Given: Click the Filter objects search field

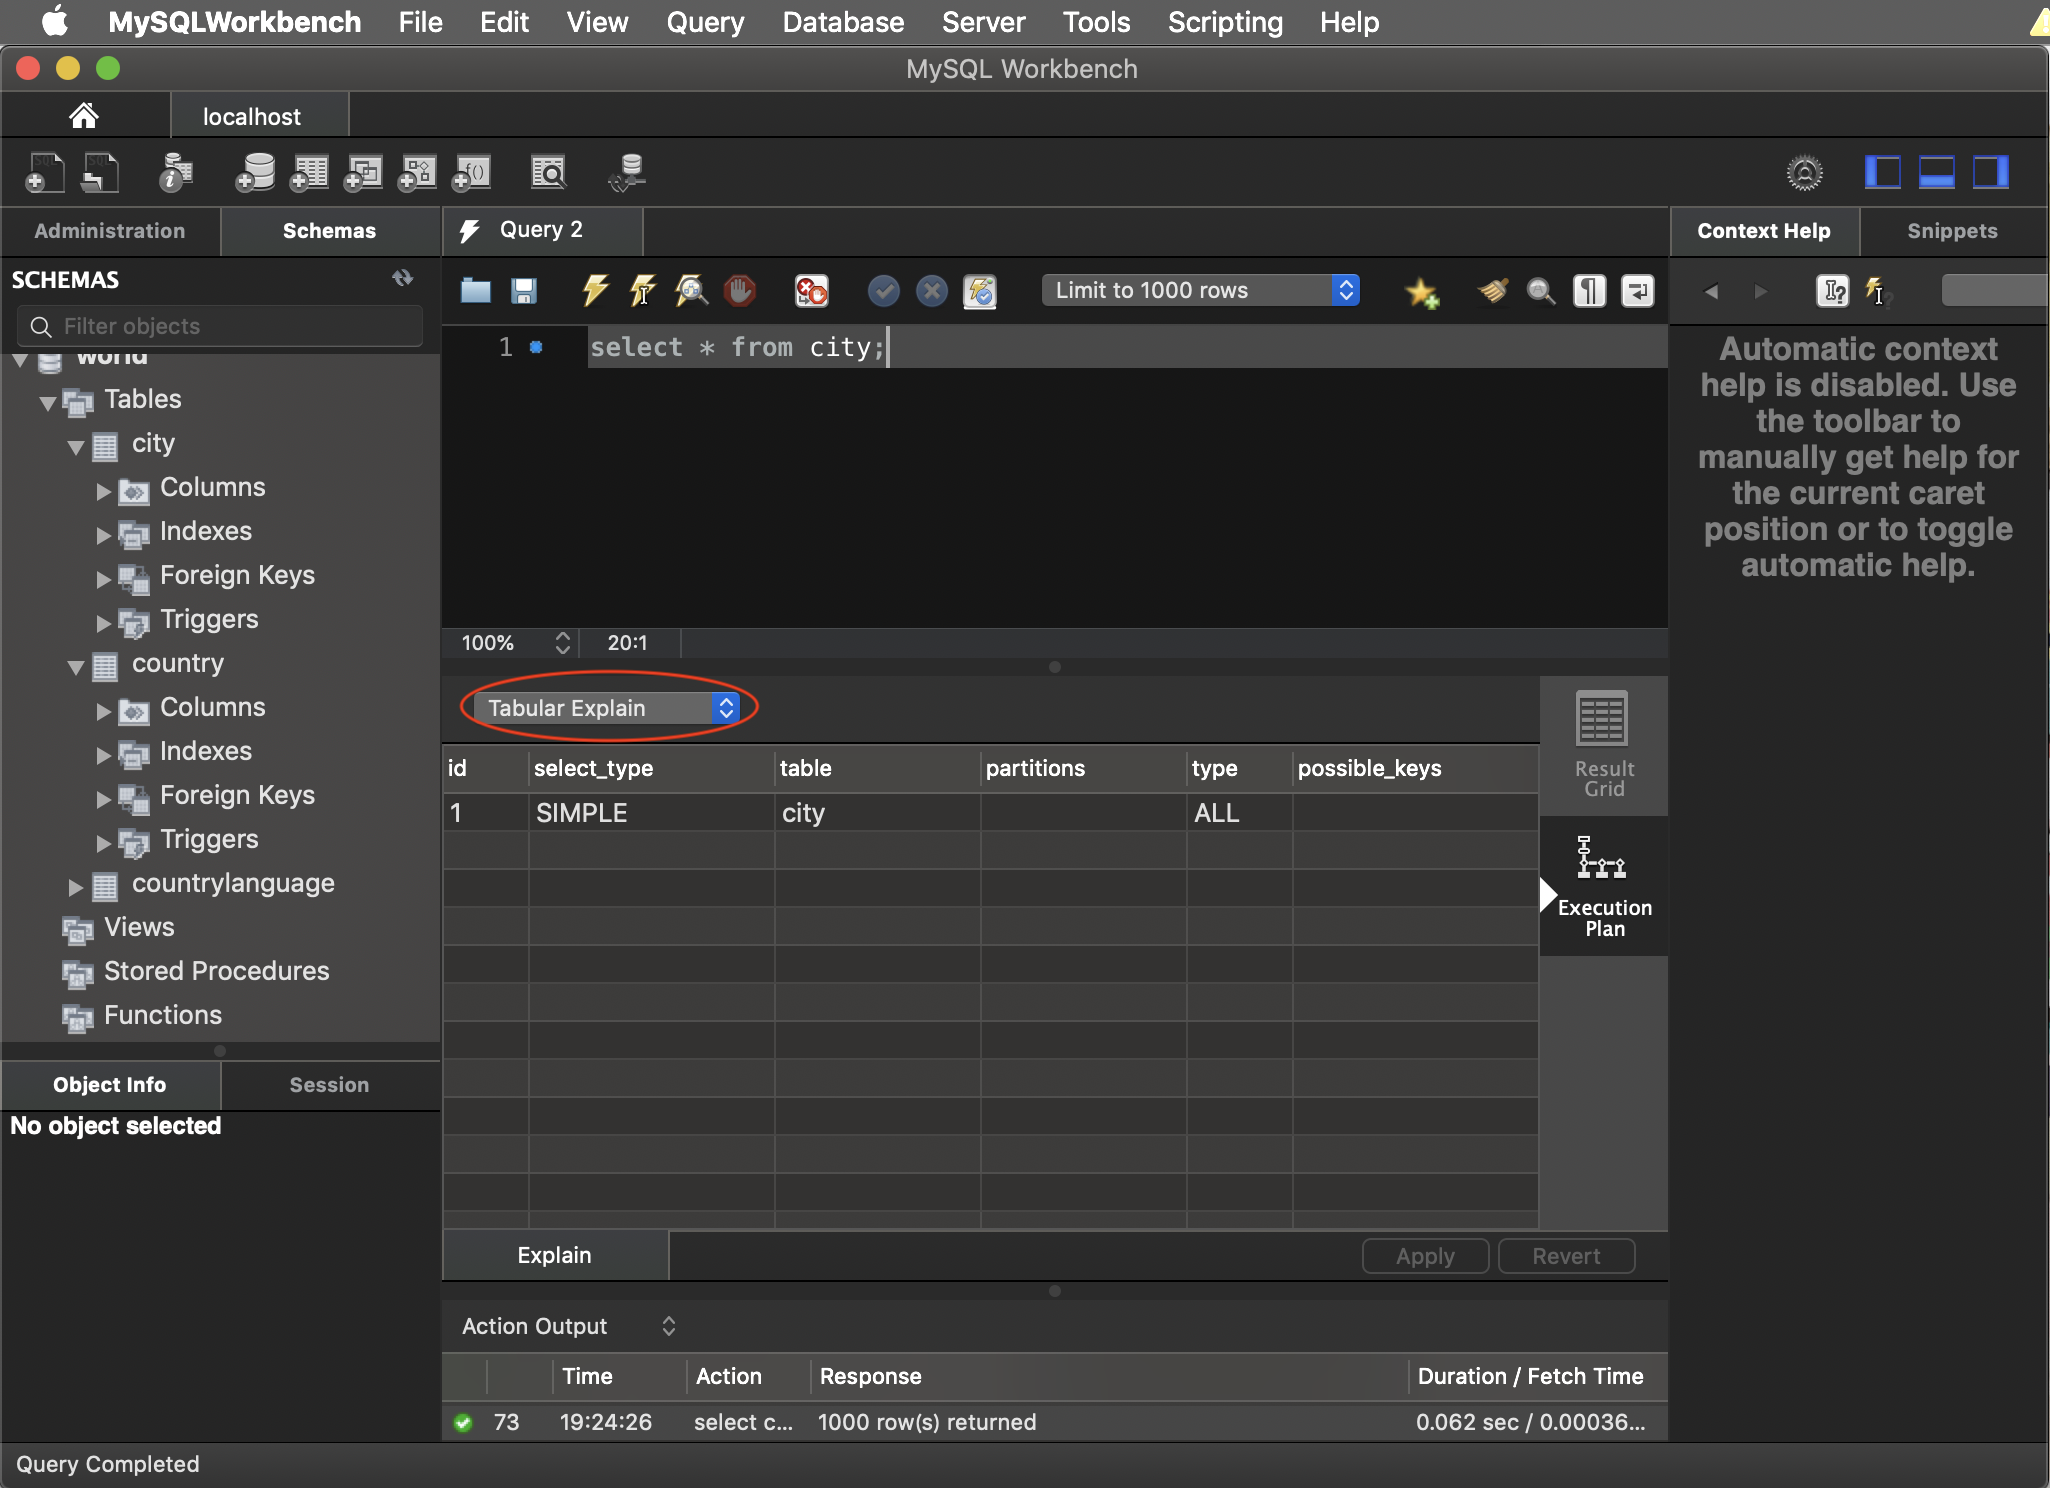Looking at the screenshot, I should point(220,326).
